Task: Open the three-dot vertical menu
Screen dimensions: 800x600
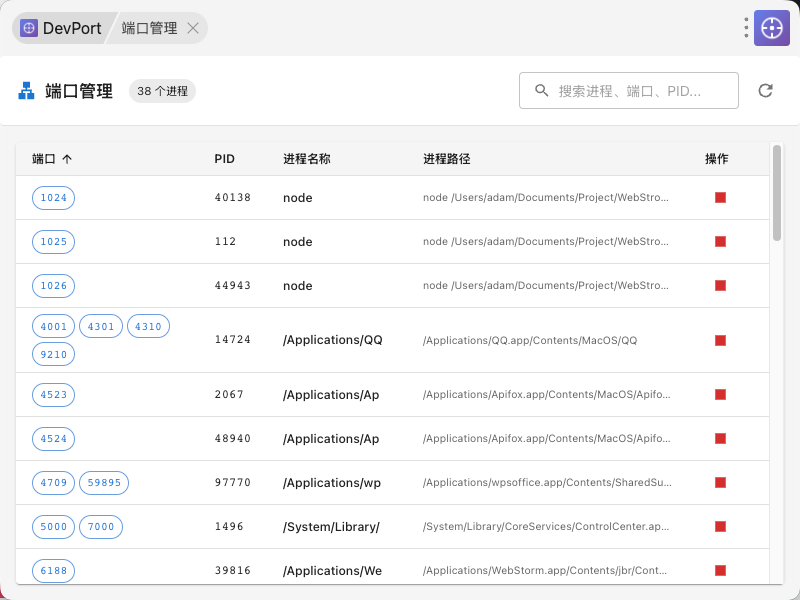Action: pos(746,28)
